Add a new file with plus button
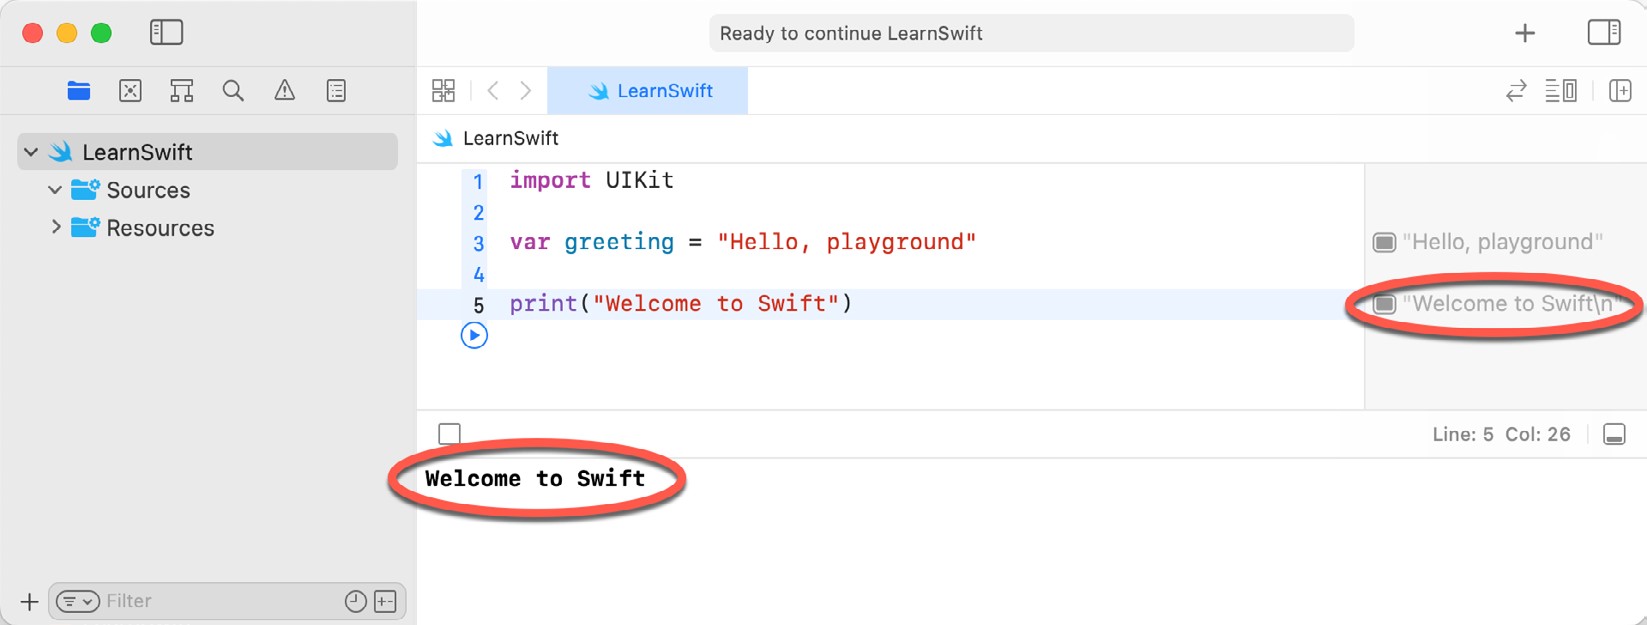The image size is (1647, 625). pos(29,601)
